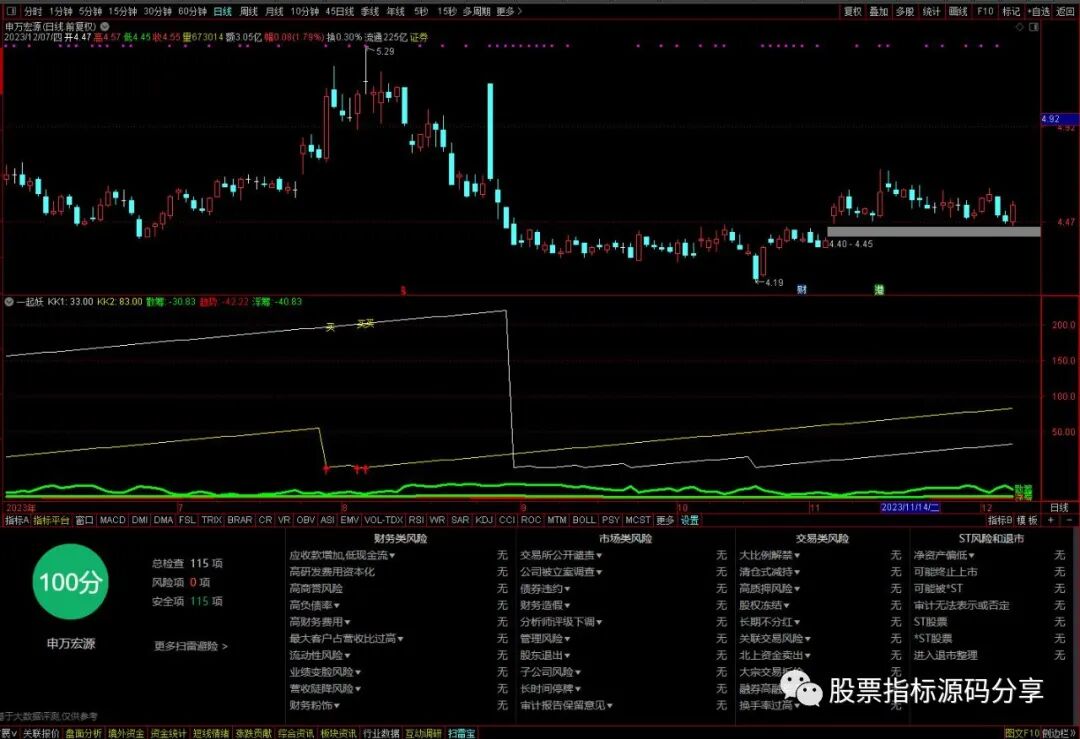Viewport: 1080px width, 739px height.
Task: Open the 板块资讯 bottom tab
Action: click(338, 733)
